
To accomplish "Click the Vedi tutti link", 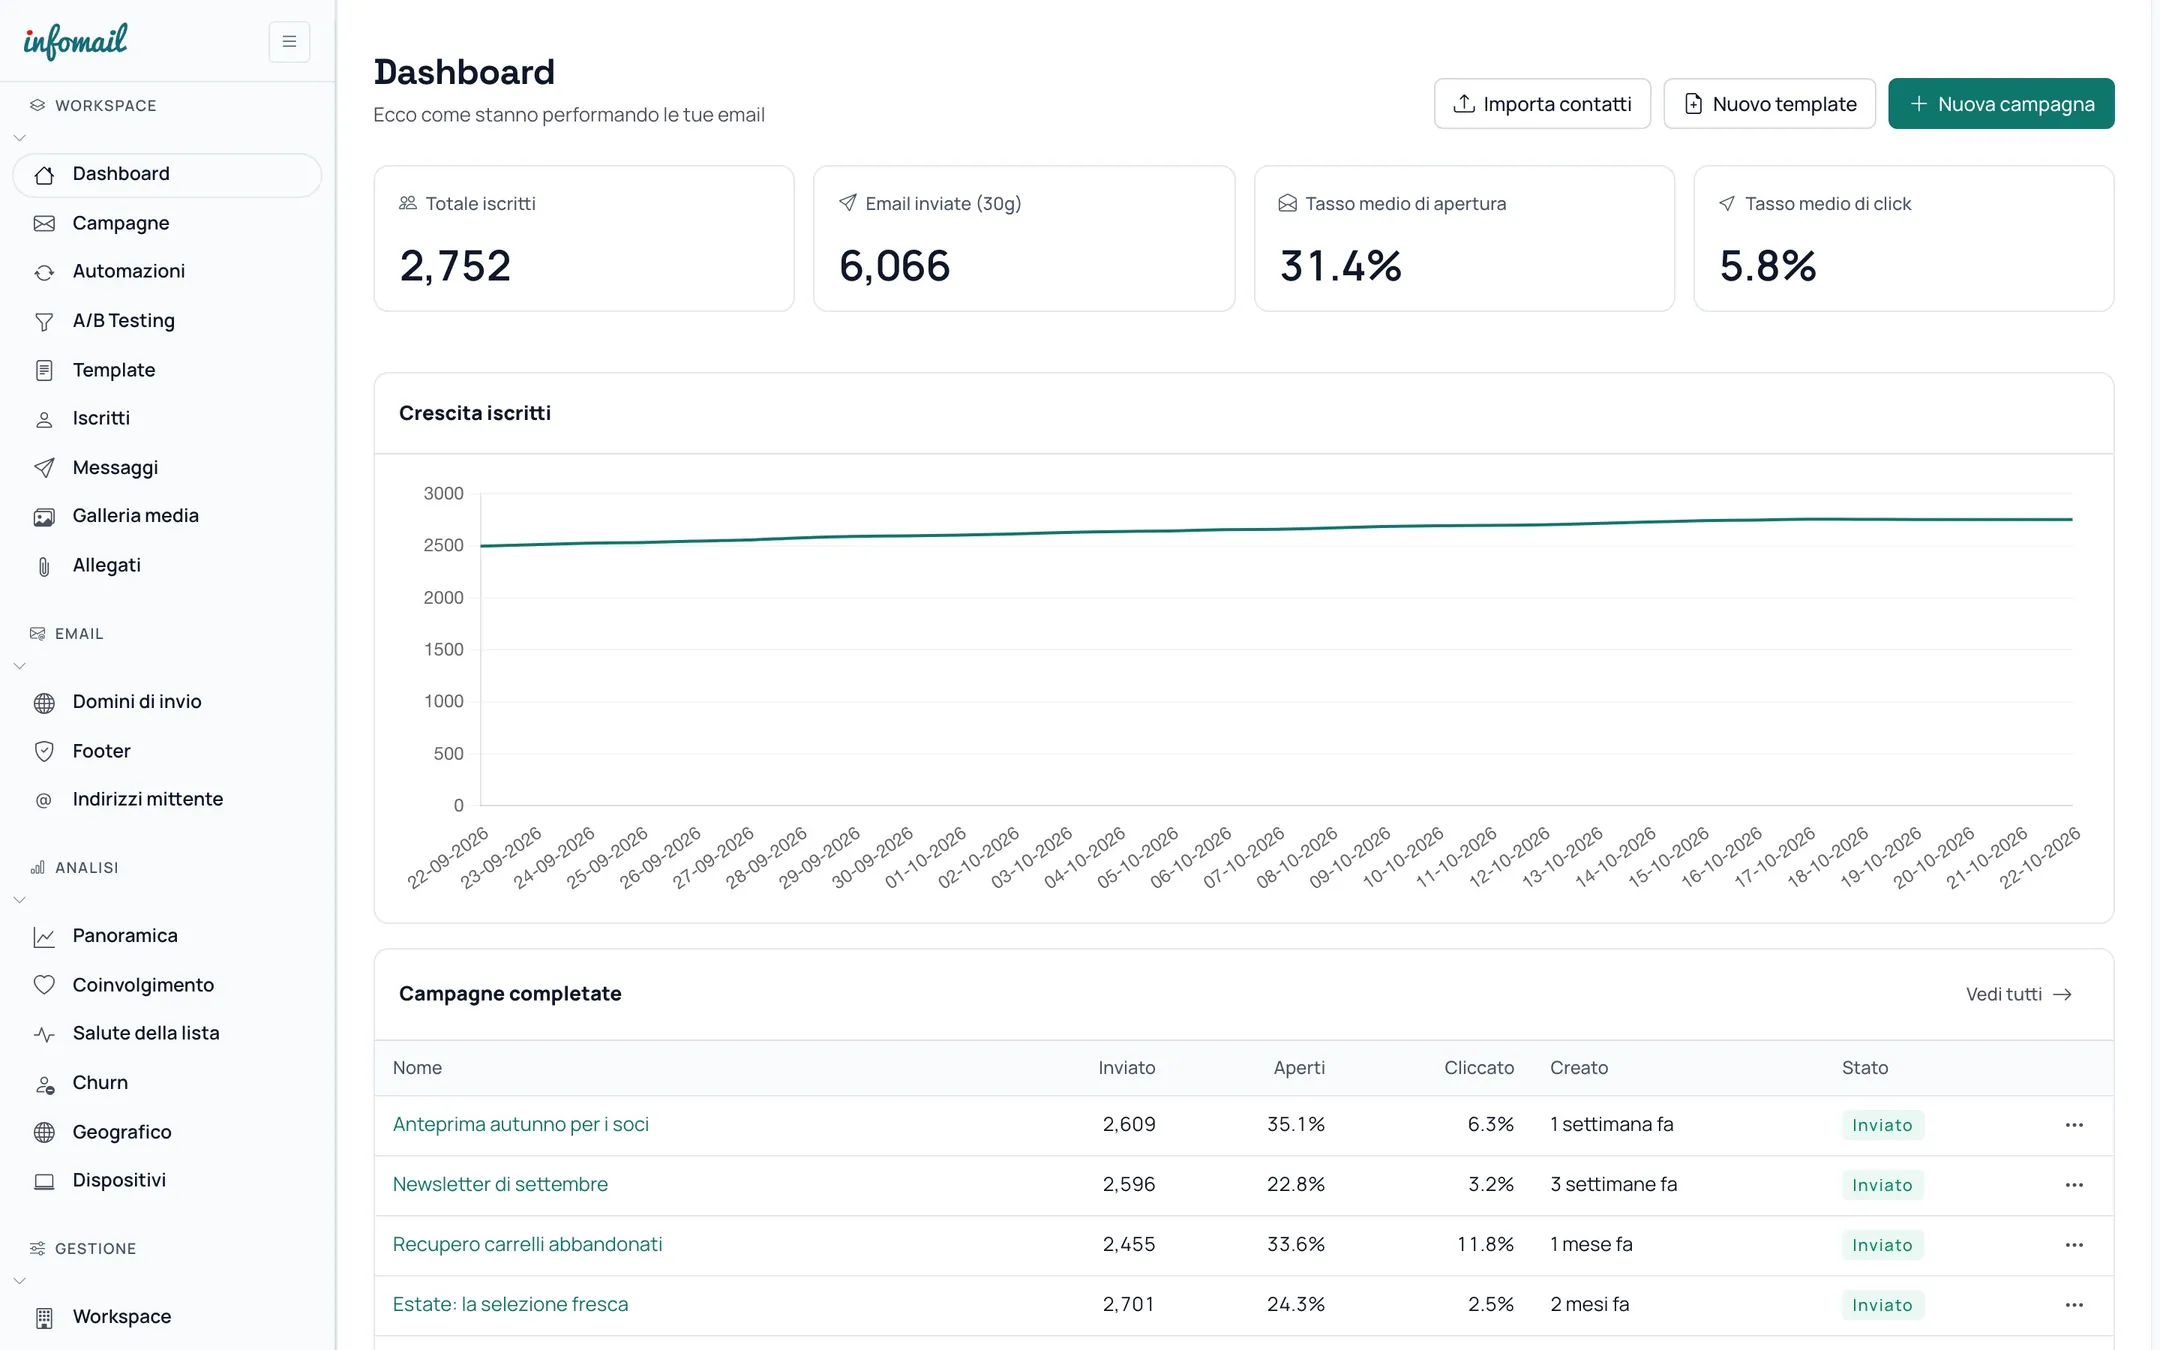I will tap(2018, 995).
